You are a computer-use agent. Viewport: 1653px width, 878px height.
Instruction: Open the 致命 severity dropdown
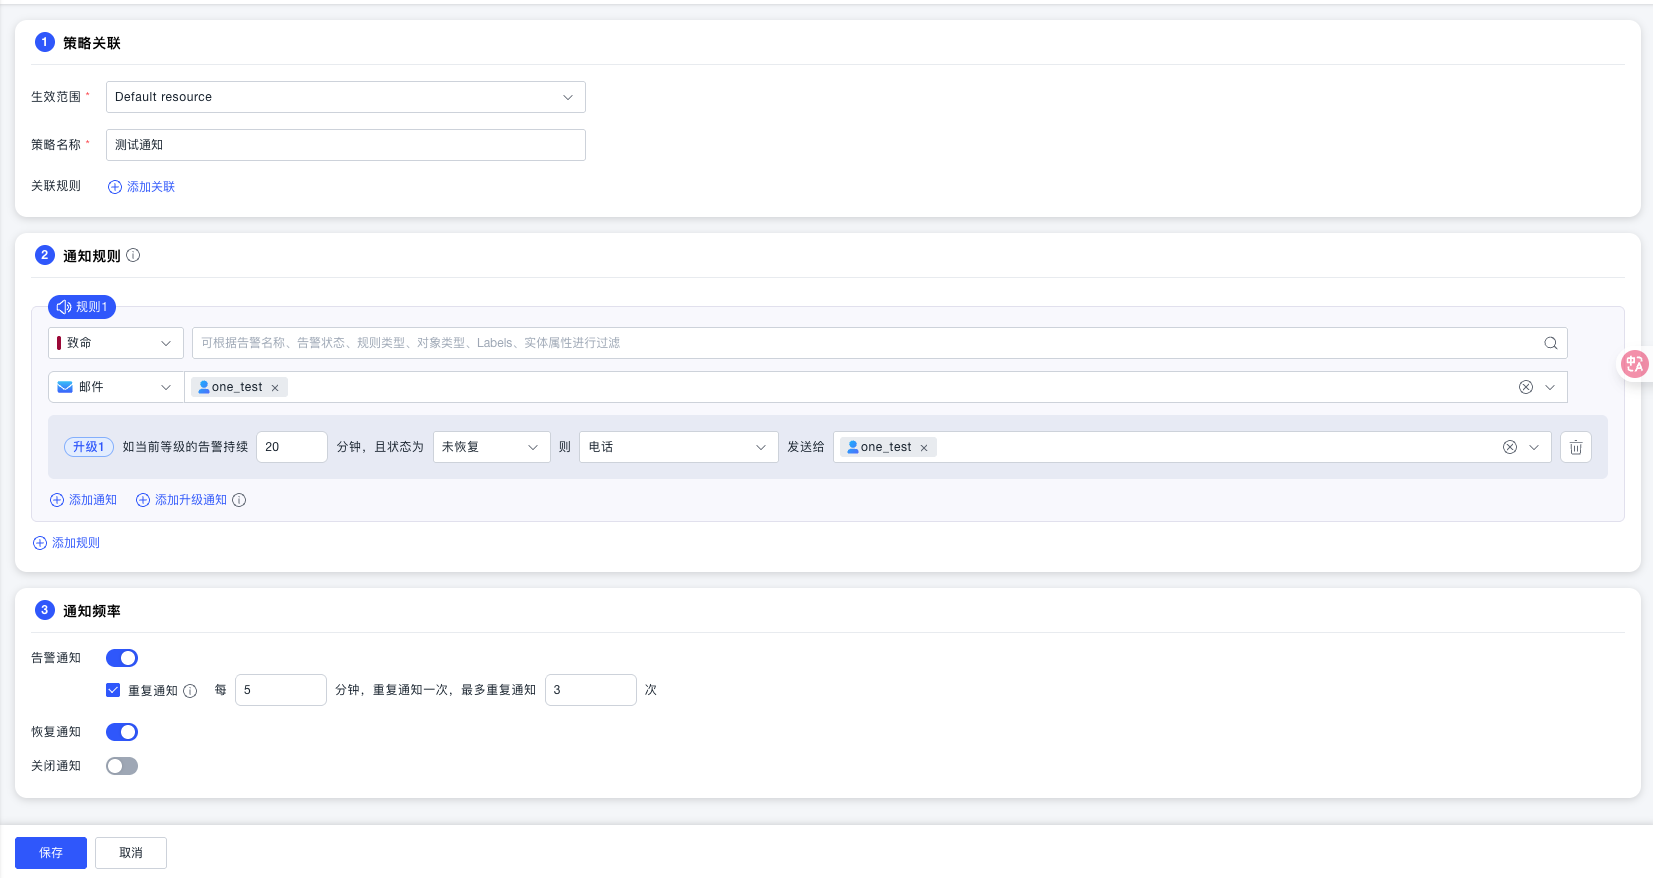(x=116, y=343)
